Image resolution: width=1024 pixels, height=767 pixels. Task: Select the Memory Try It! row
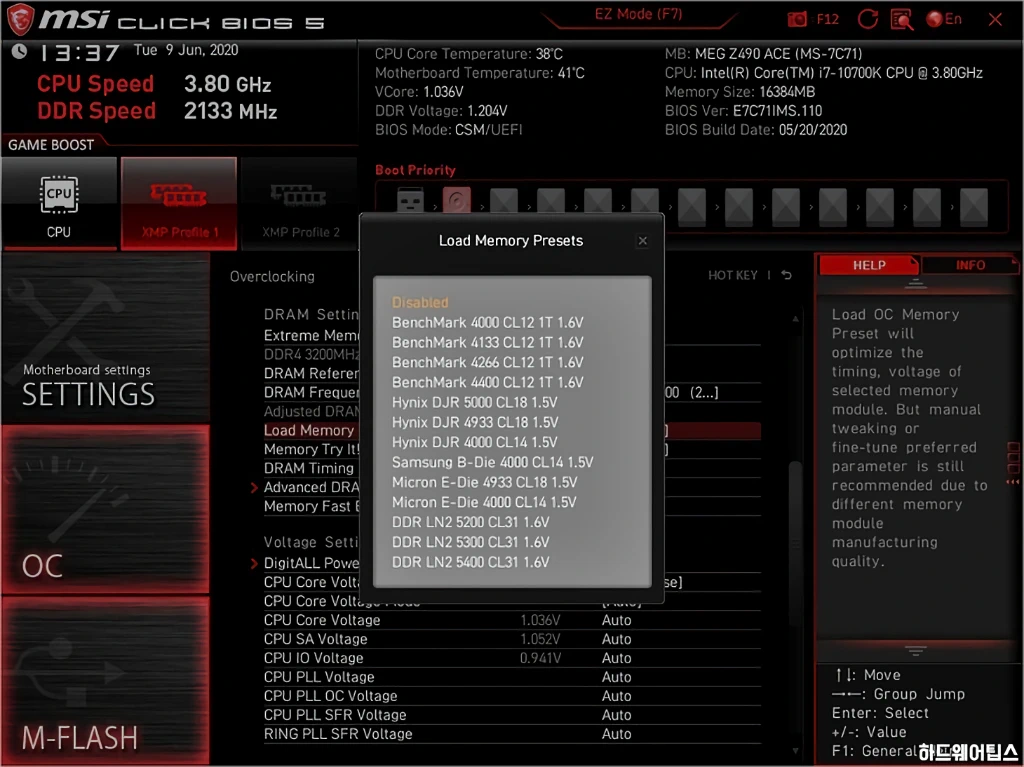pyautogui.click(x=512, y=449)
